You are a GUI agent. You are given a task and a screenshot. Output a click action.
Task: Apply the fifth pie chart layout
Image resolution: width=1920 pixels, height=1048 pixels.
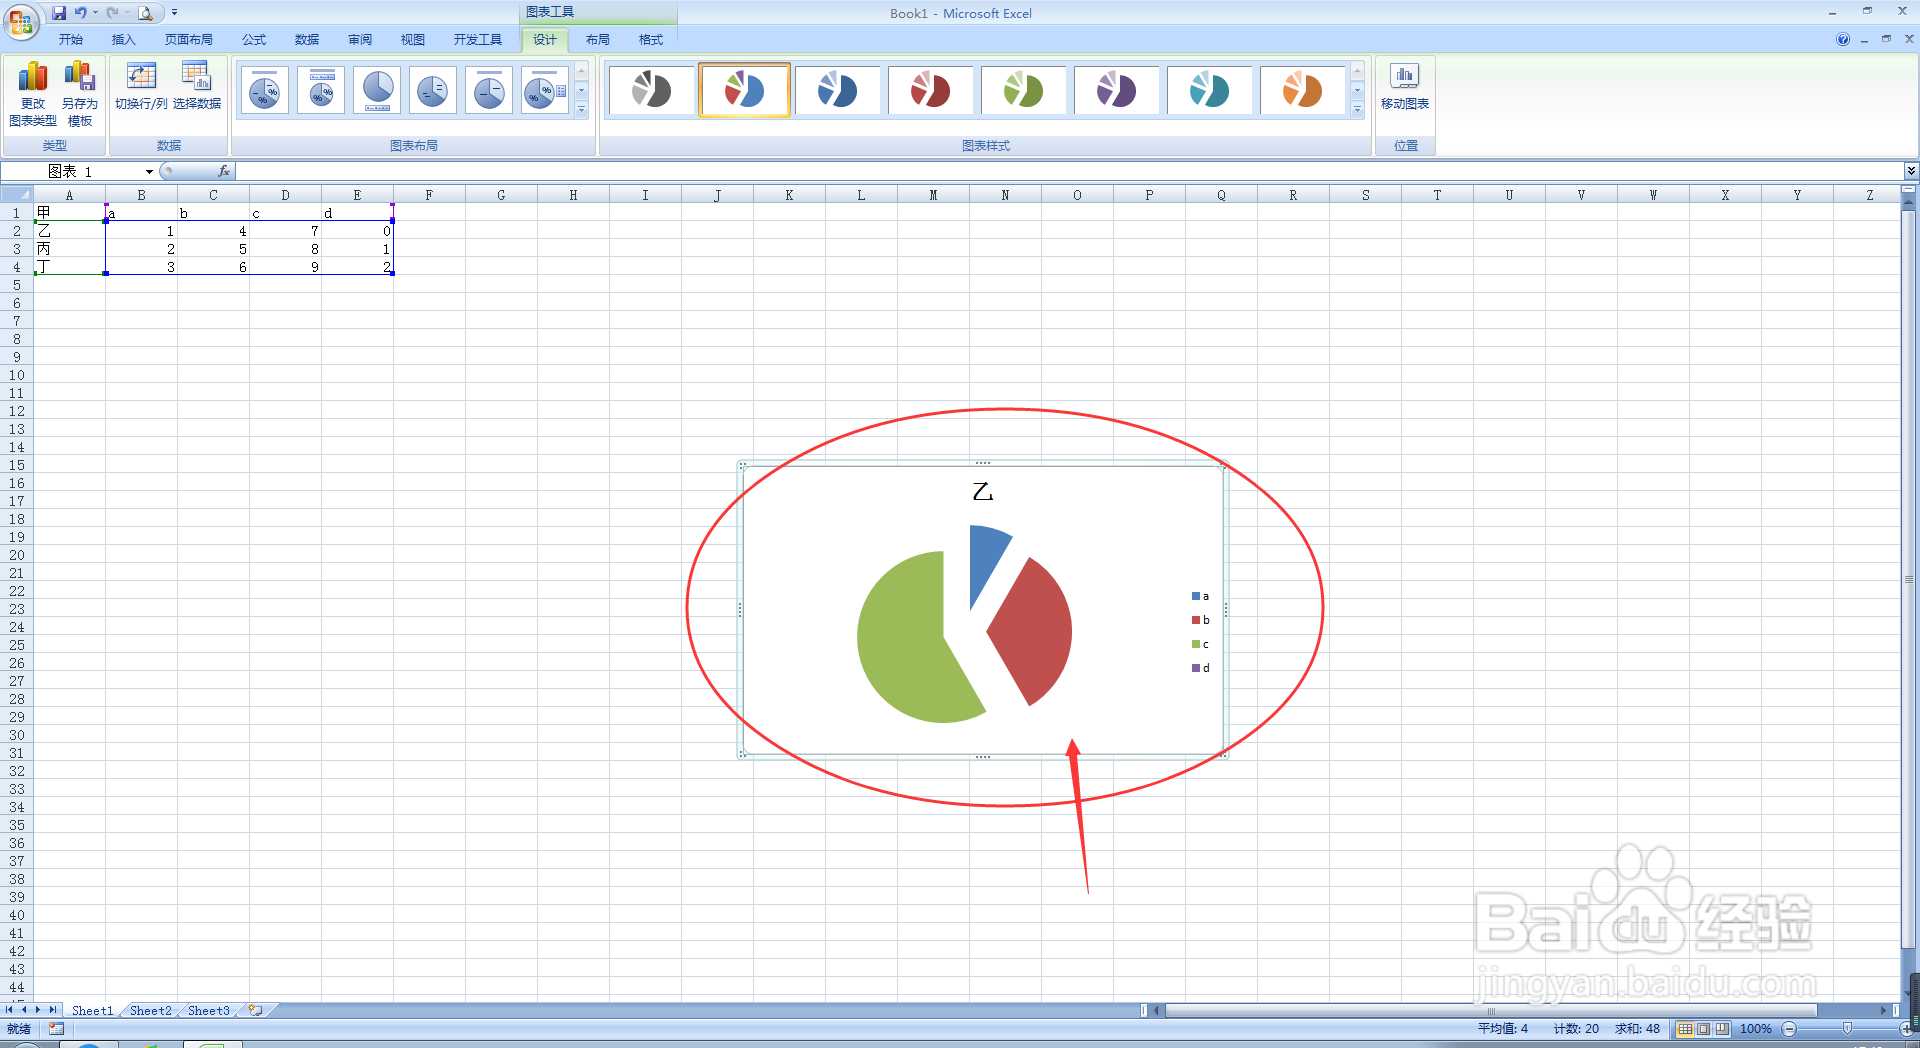point(489,91)
